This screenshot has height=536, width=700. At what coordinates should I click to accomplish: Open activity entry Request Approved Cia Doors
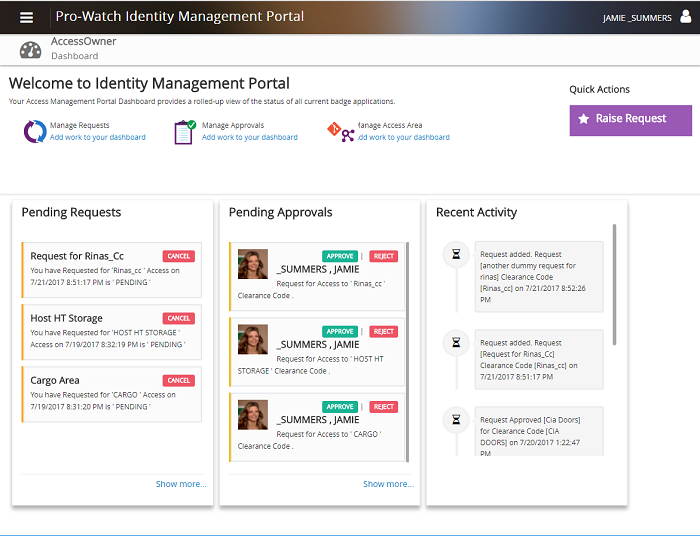(539, 431)
